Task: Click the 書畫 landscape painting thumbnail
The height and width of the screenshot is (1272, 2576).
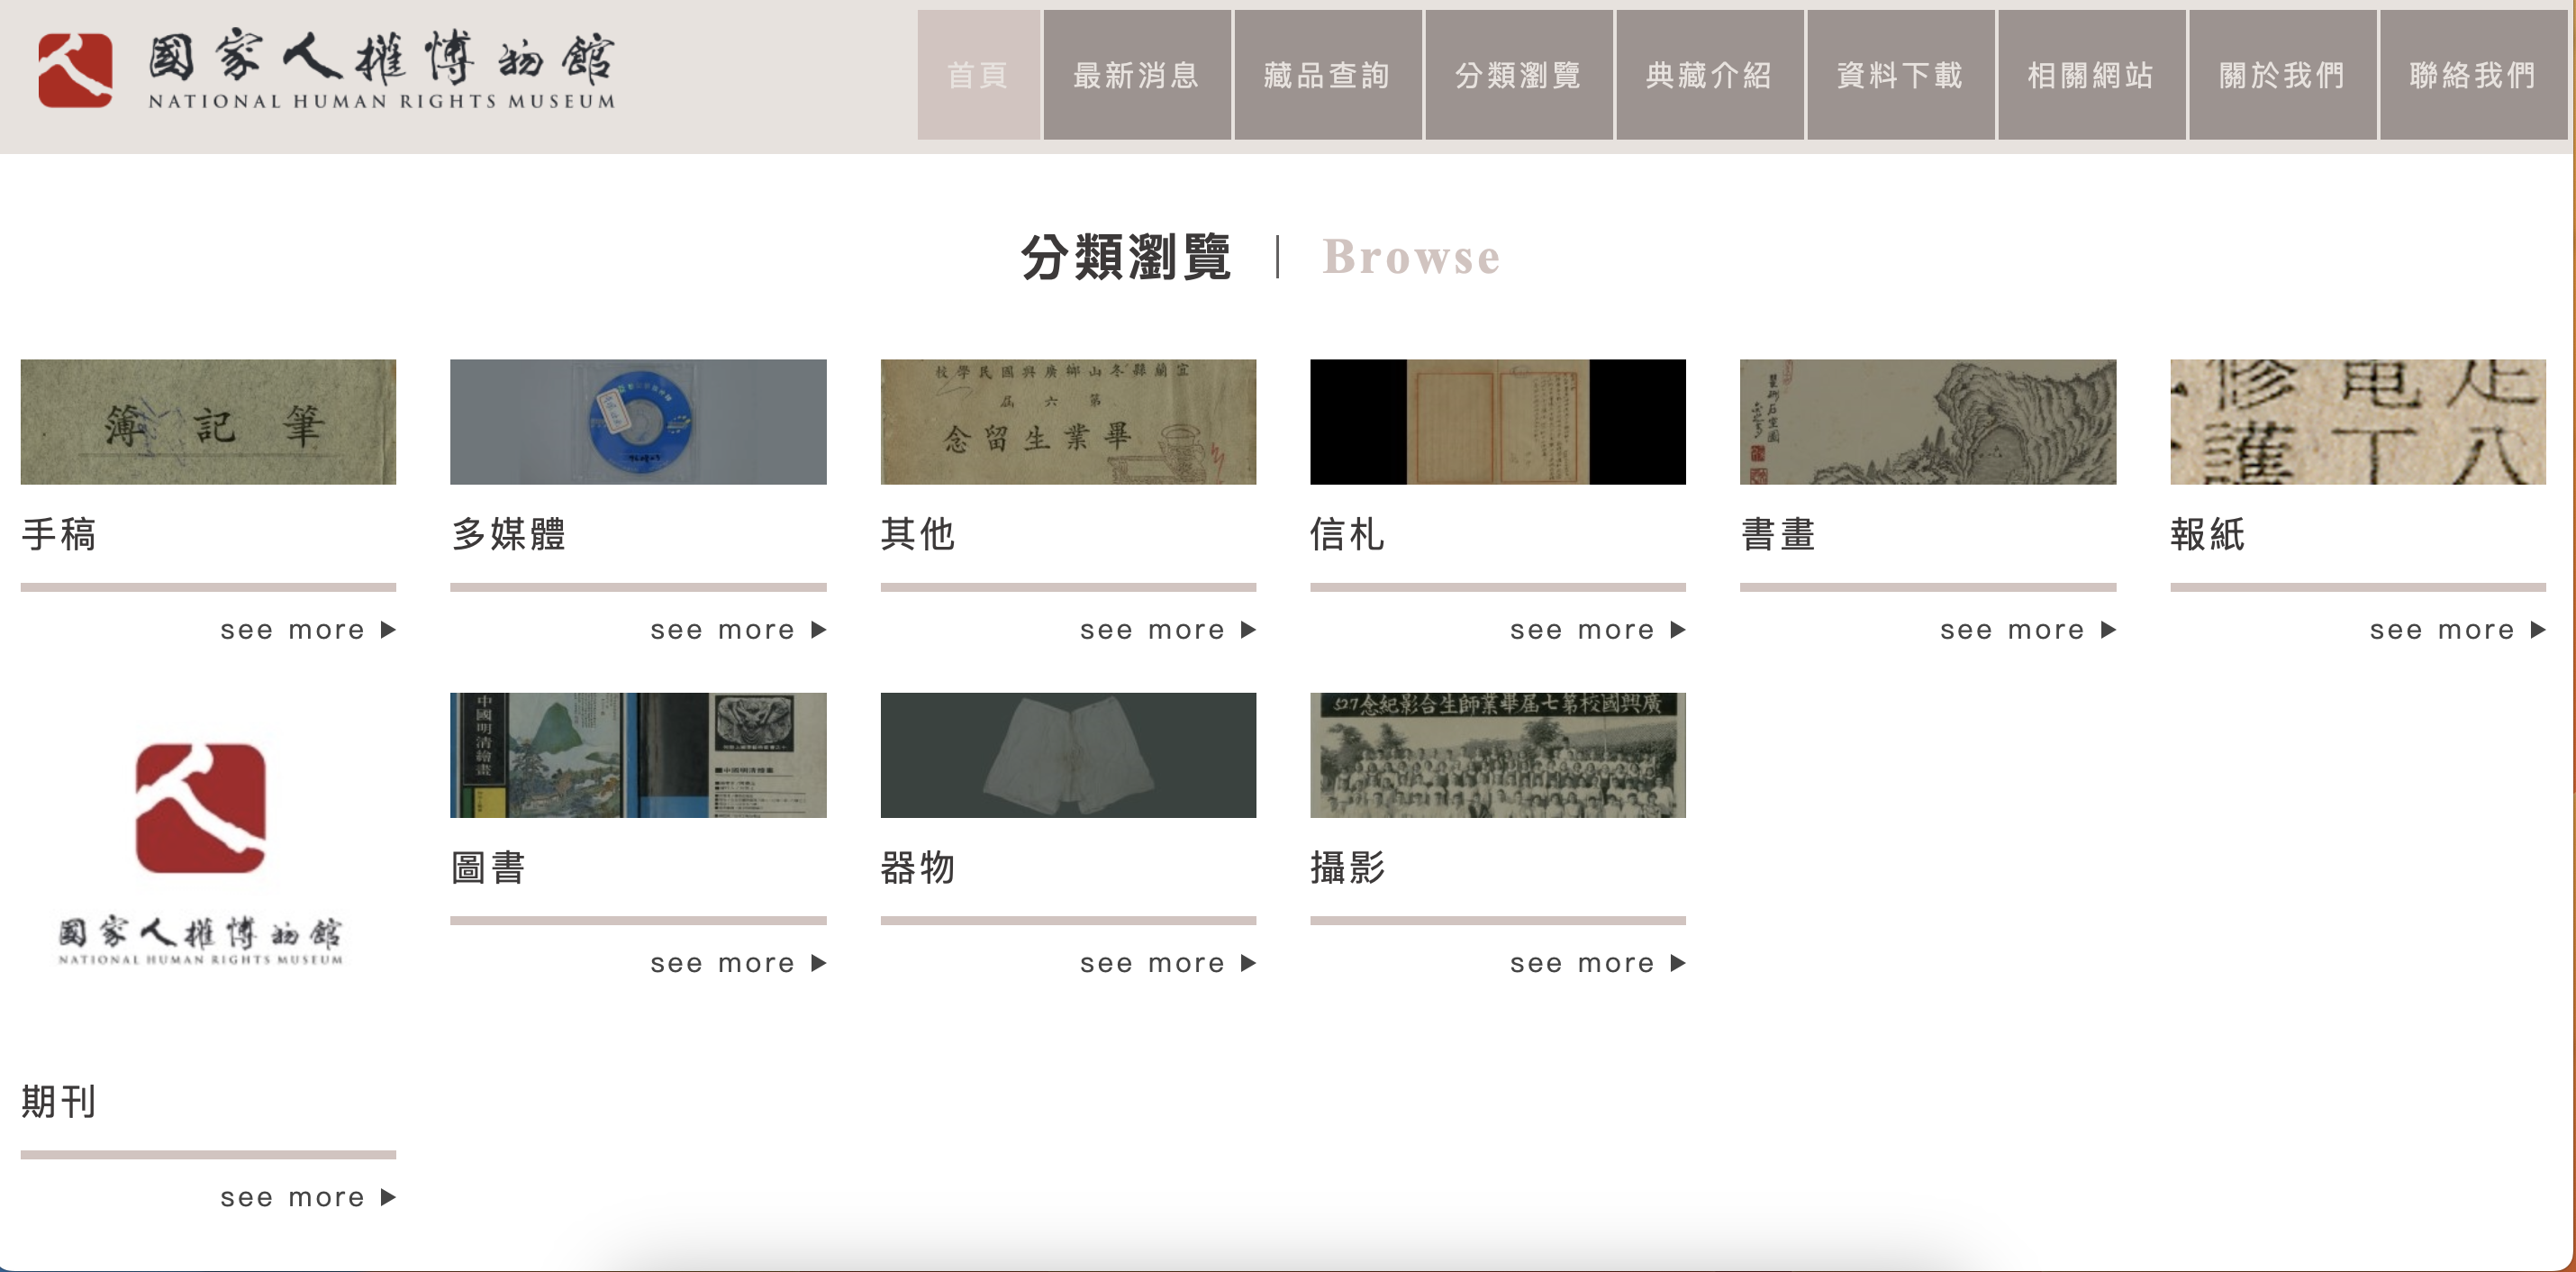Action: (x=1927, y=421)
